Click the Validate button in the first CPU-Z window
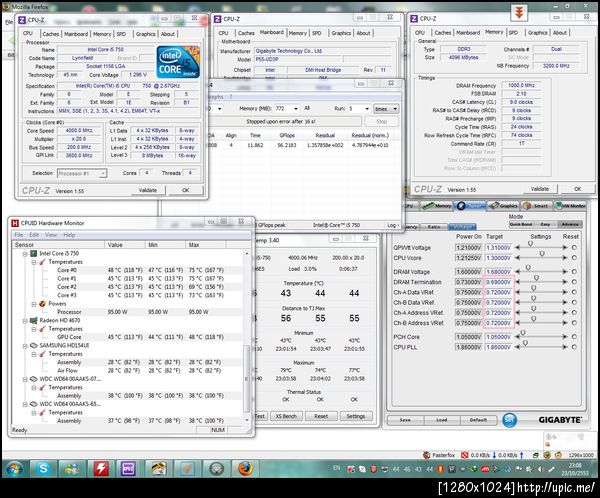This screenshot has width=600, height=498. 147,189
